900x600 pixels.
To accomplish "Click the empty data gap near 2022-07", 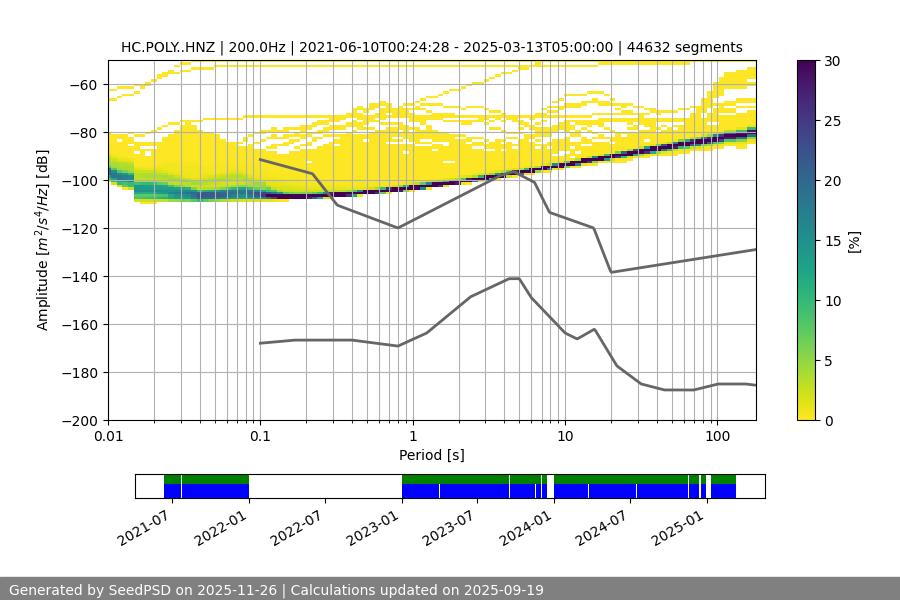I will point(325,486).
